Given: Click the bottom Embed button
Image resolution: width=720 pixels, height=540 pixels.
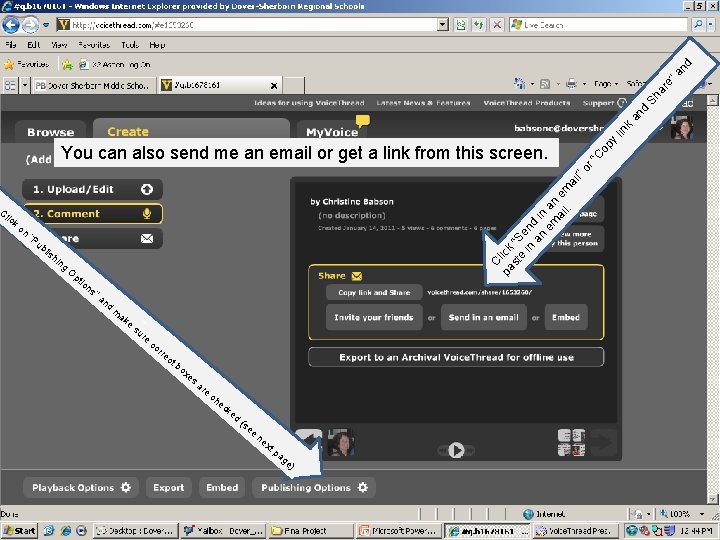Looking at the screenshot, I should 222,487.
